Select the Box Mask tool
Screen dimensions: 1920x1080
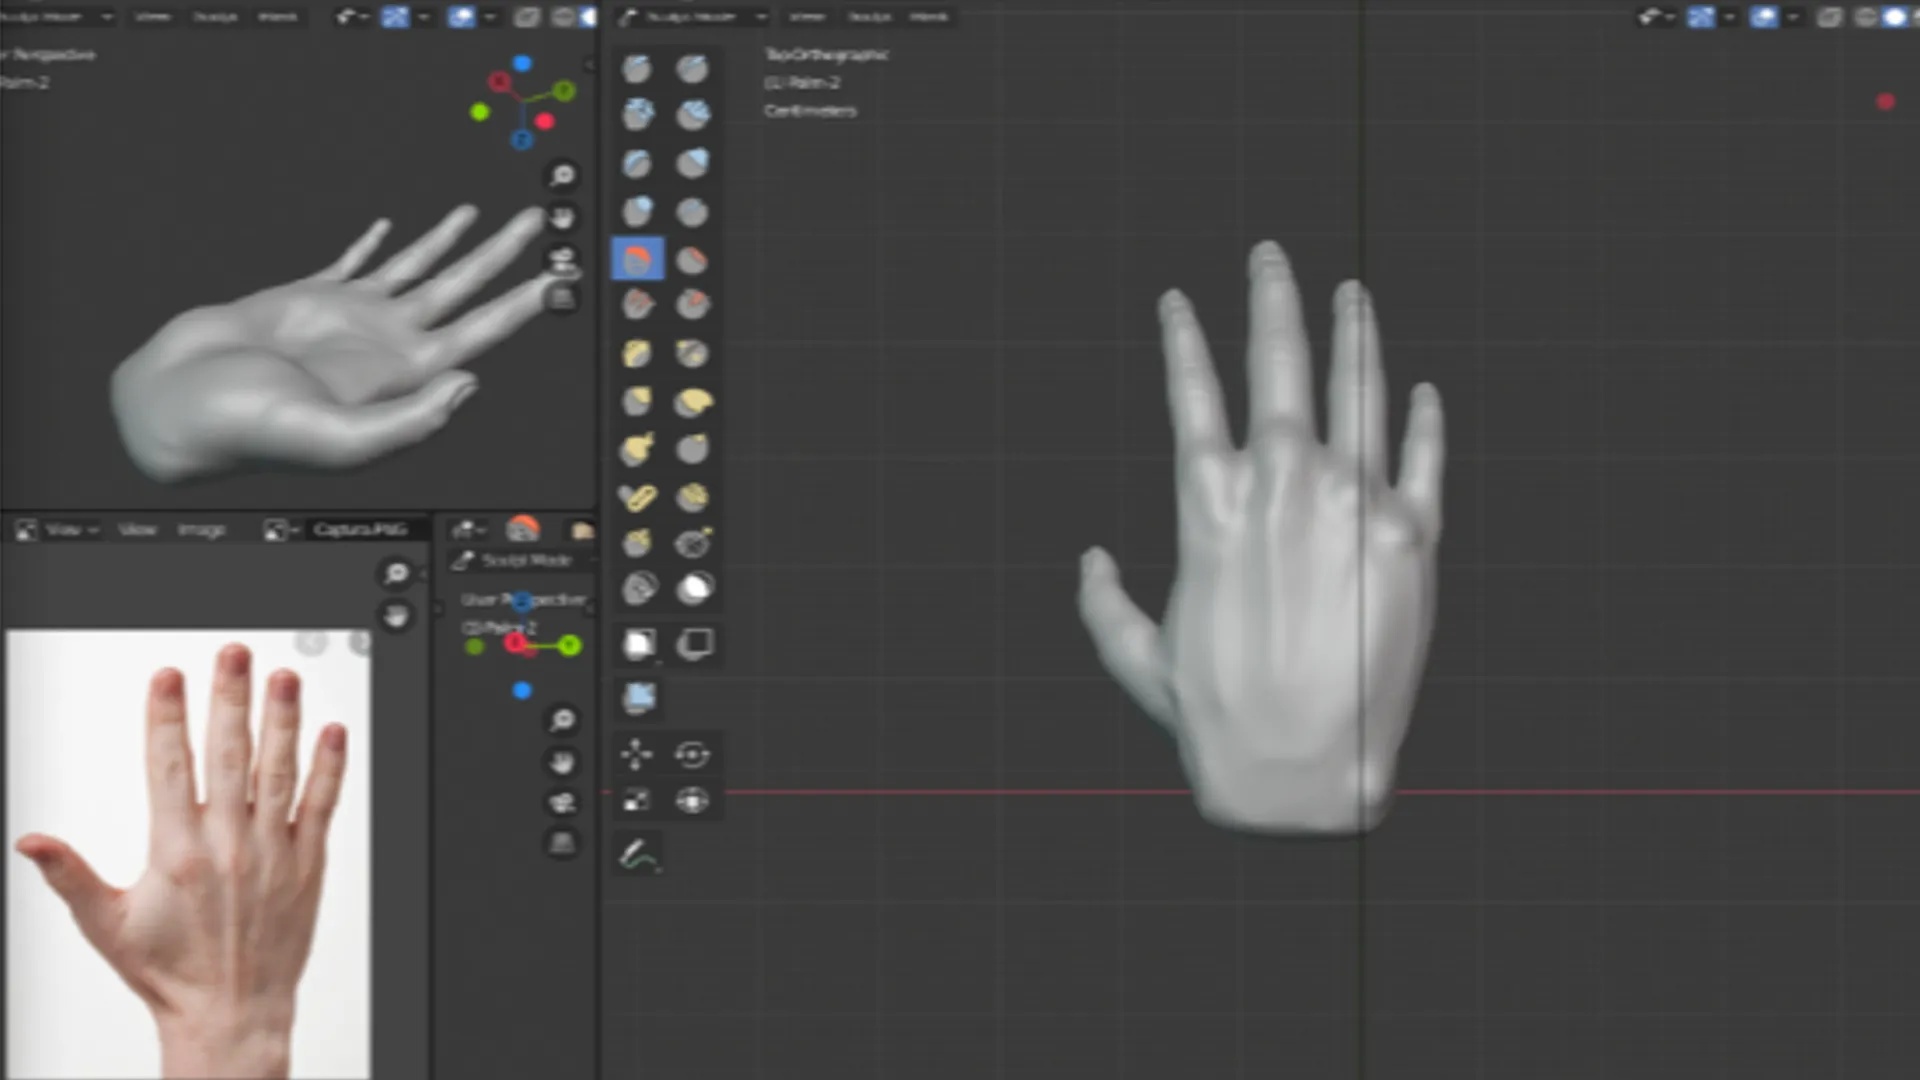(638, 644)
